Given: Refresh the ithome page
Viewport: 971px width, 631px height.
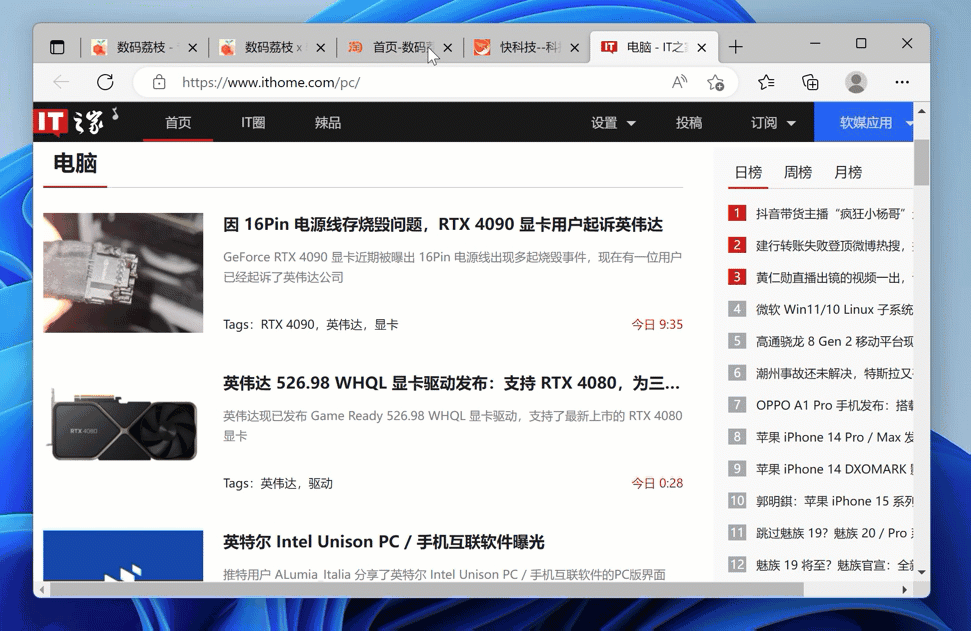Looking at the screenshot, I should pos(105,82).
